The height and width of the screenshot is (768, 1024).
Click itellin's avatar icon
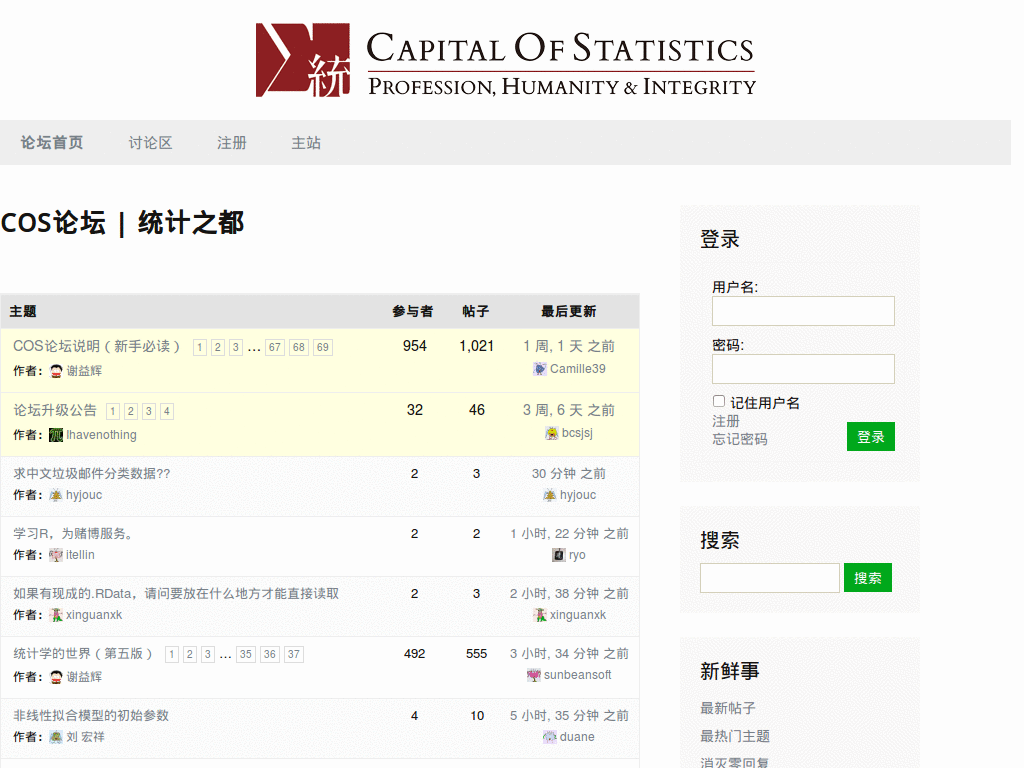click(56, 555)
